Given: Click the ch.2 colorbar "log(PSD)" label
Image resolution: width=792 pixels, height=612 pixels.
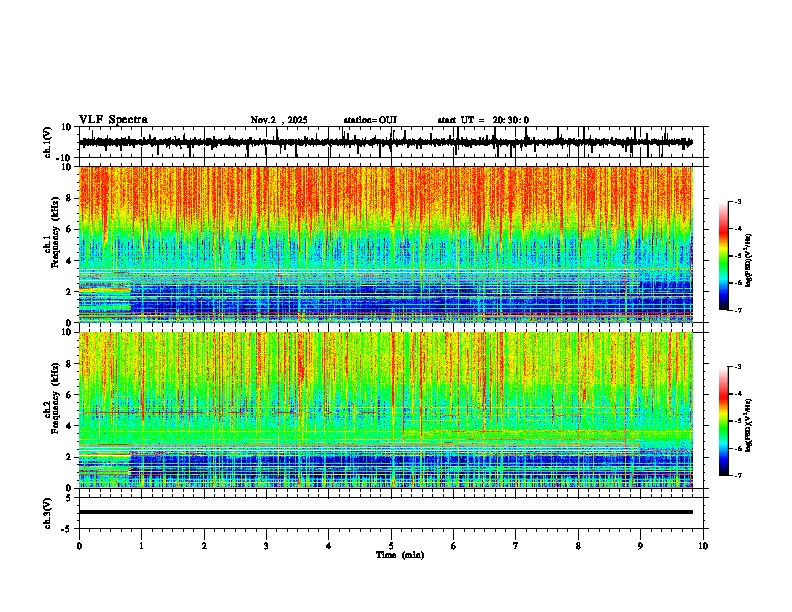Looking at the screenshot, I should click(x=748, y=425).
